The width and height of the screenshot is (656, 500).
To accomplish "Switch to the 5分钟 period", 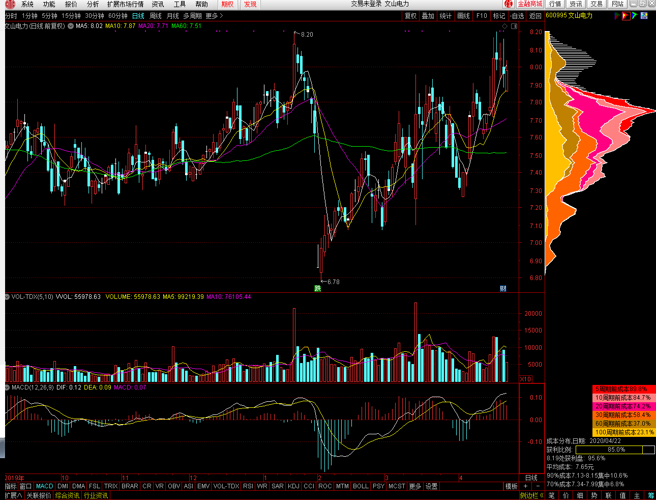I will point(49,16).
